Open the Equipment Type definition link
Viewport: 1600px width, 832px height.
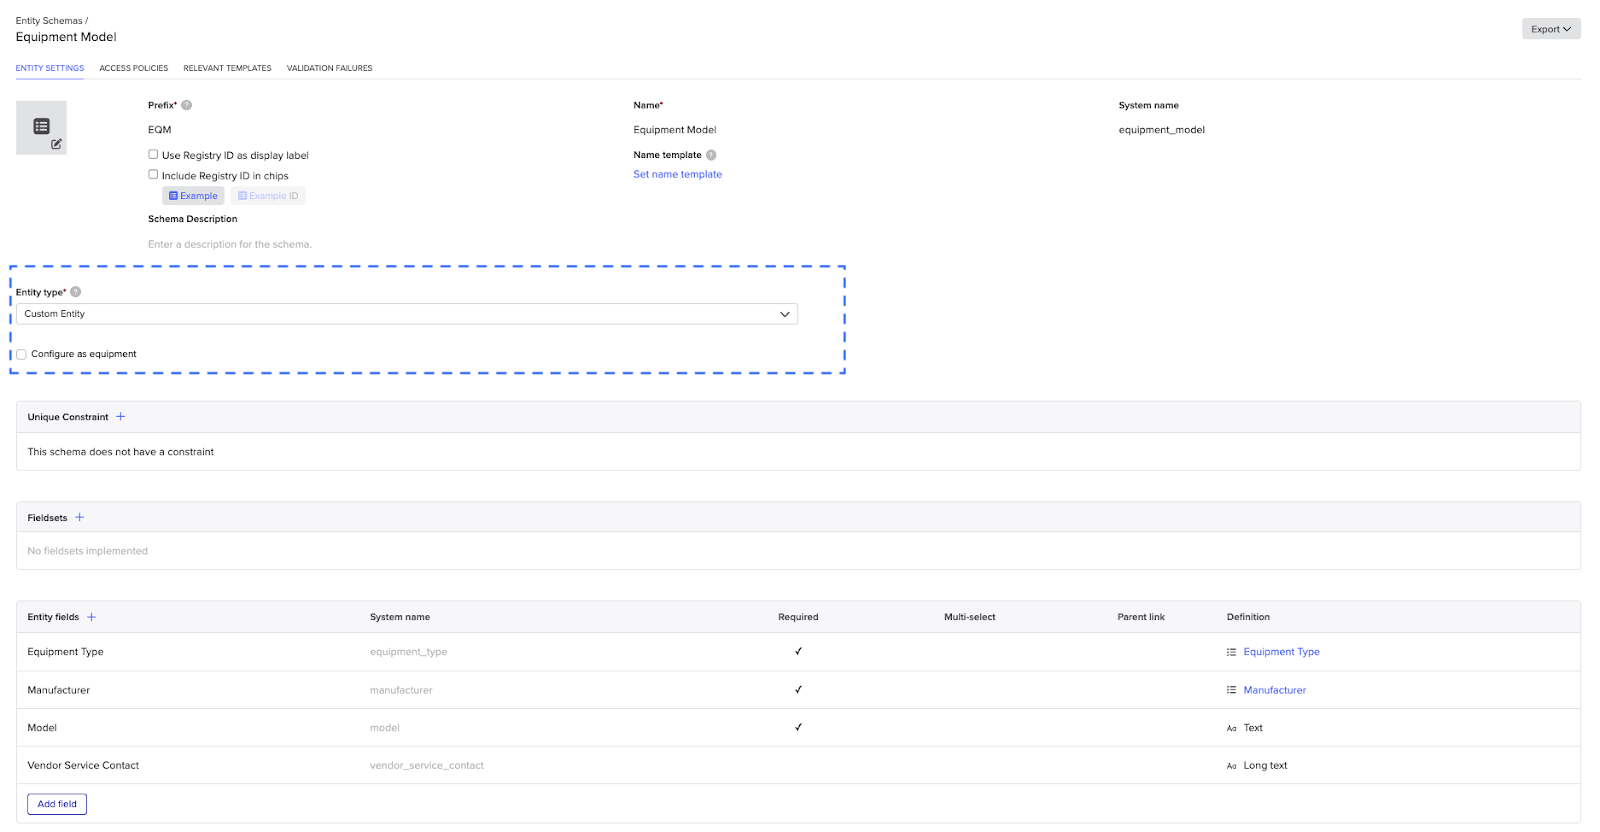(1281, 652)
